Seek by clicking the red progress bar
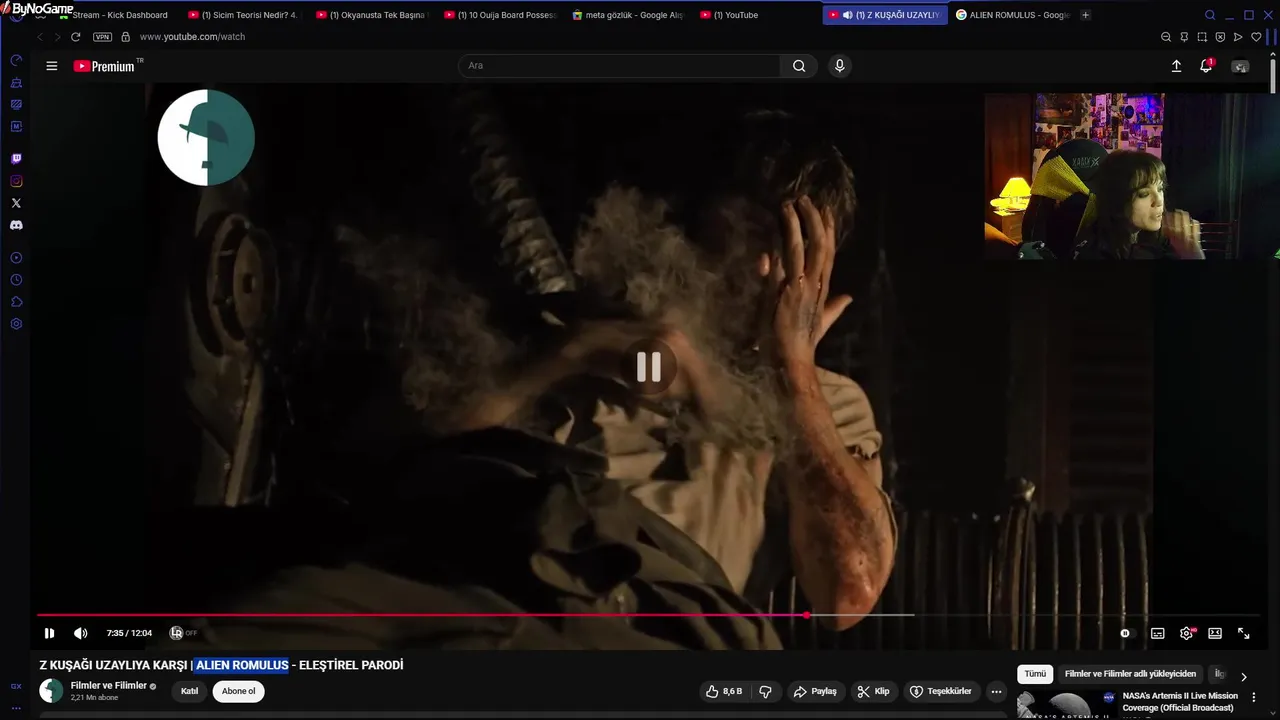 [x=420, y=615]
